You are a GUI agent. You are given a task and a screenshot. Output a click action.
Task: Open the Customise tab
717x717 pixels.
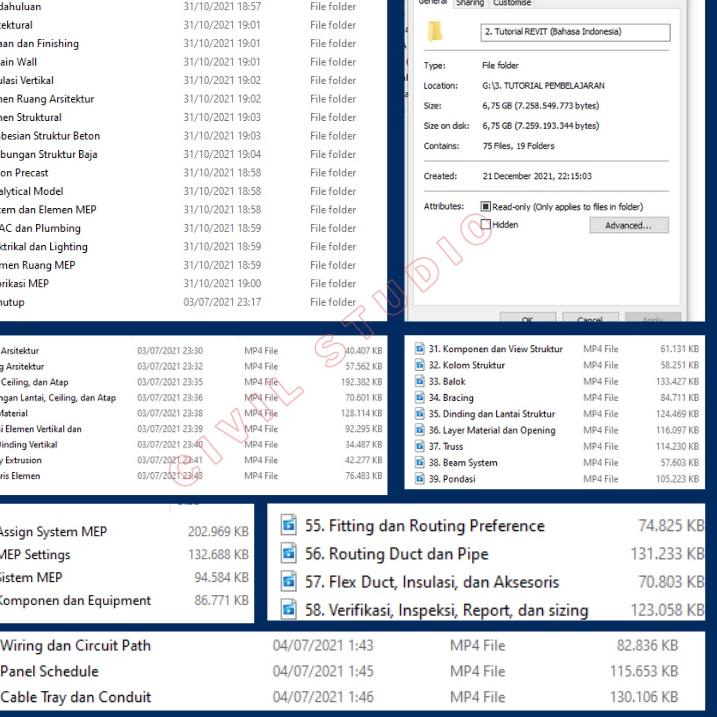click(512, 4)
